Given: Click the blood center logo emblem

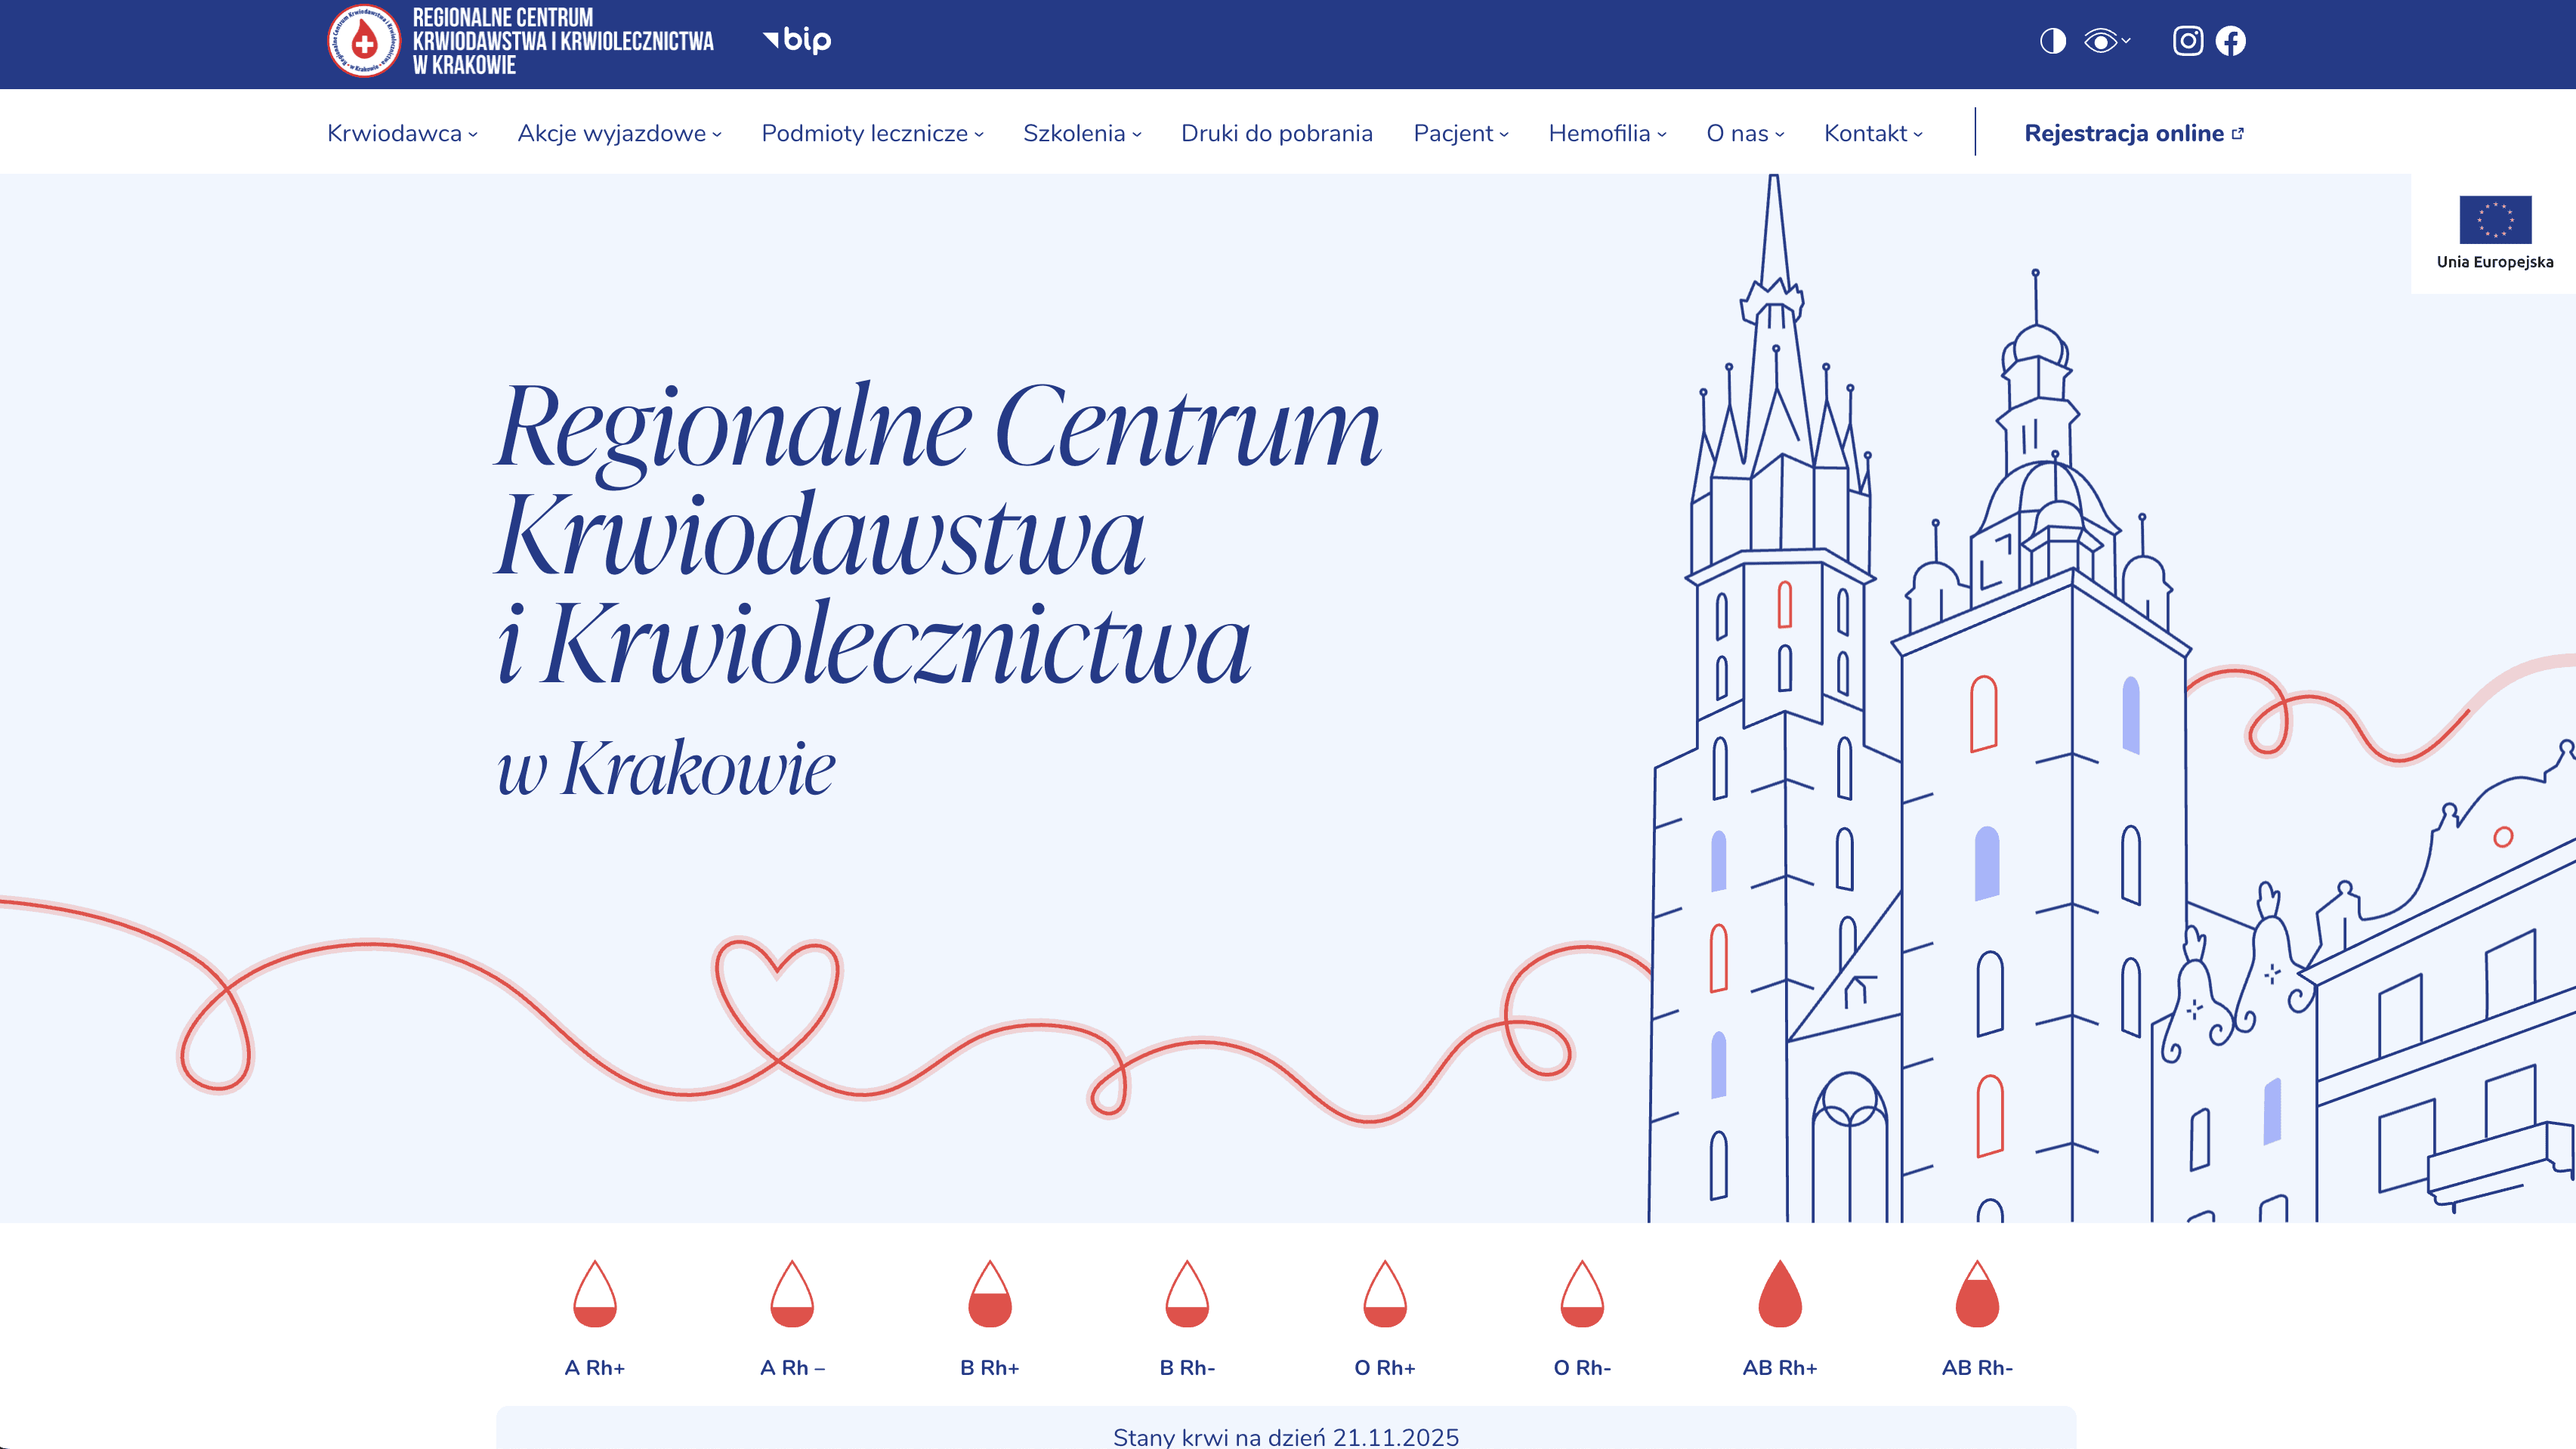Looking at the screenshot, I should pyautogui.click(x=364, y=41).
